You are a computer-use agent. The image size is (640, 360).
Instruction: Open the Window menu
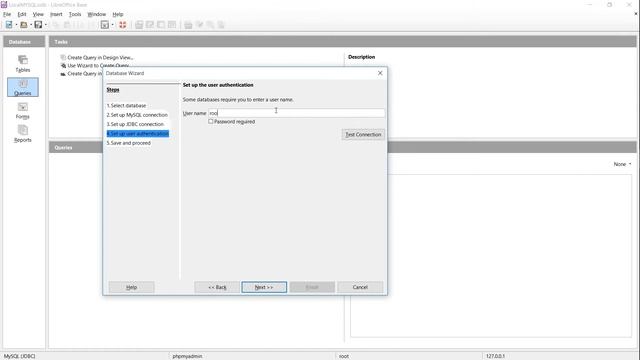[x=96, y=14]
